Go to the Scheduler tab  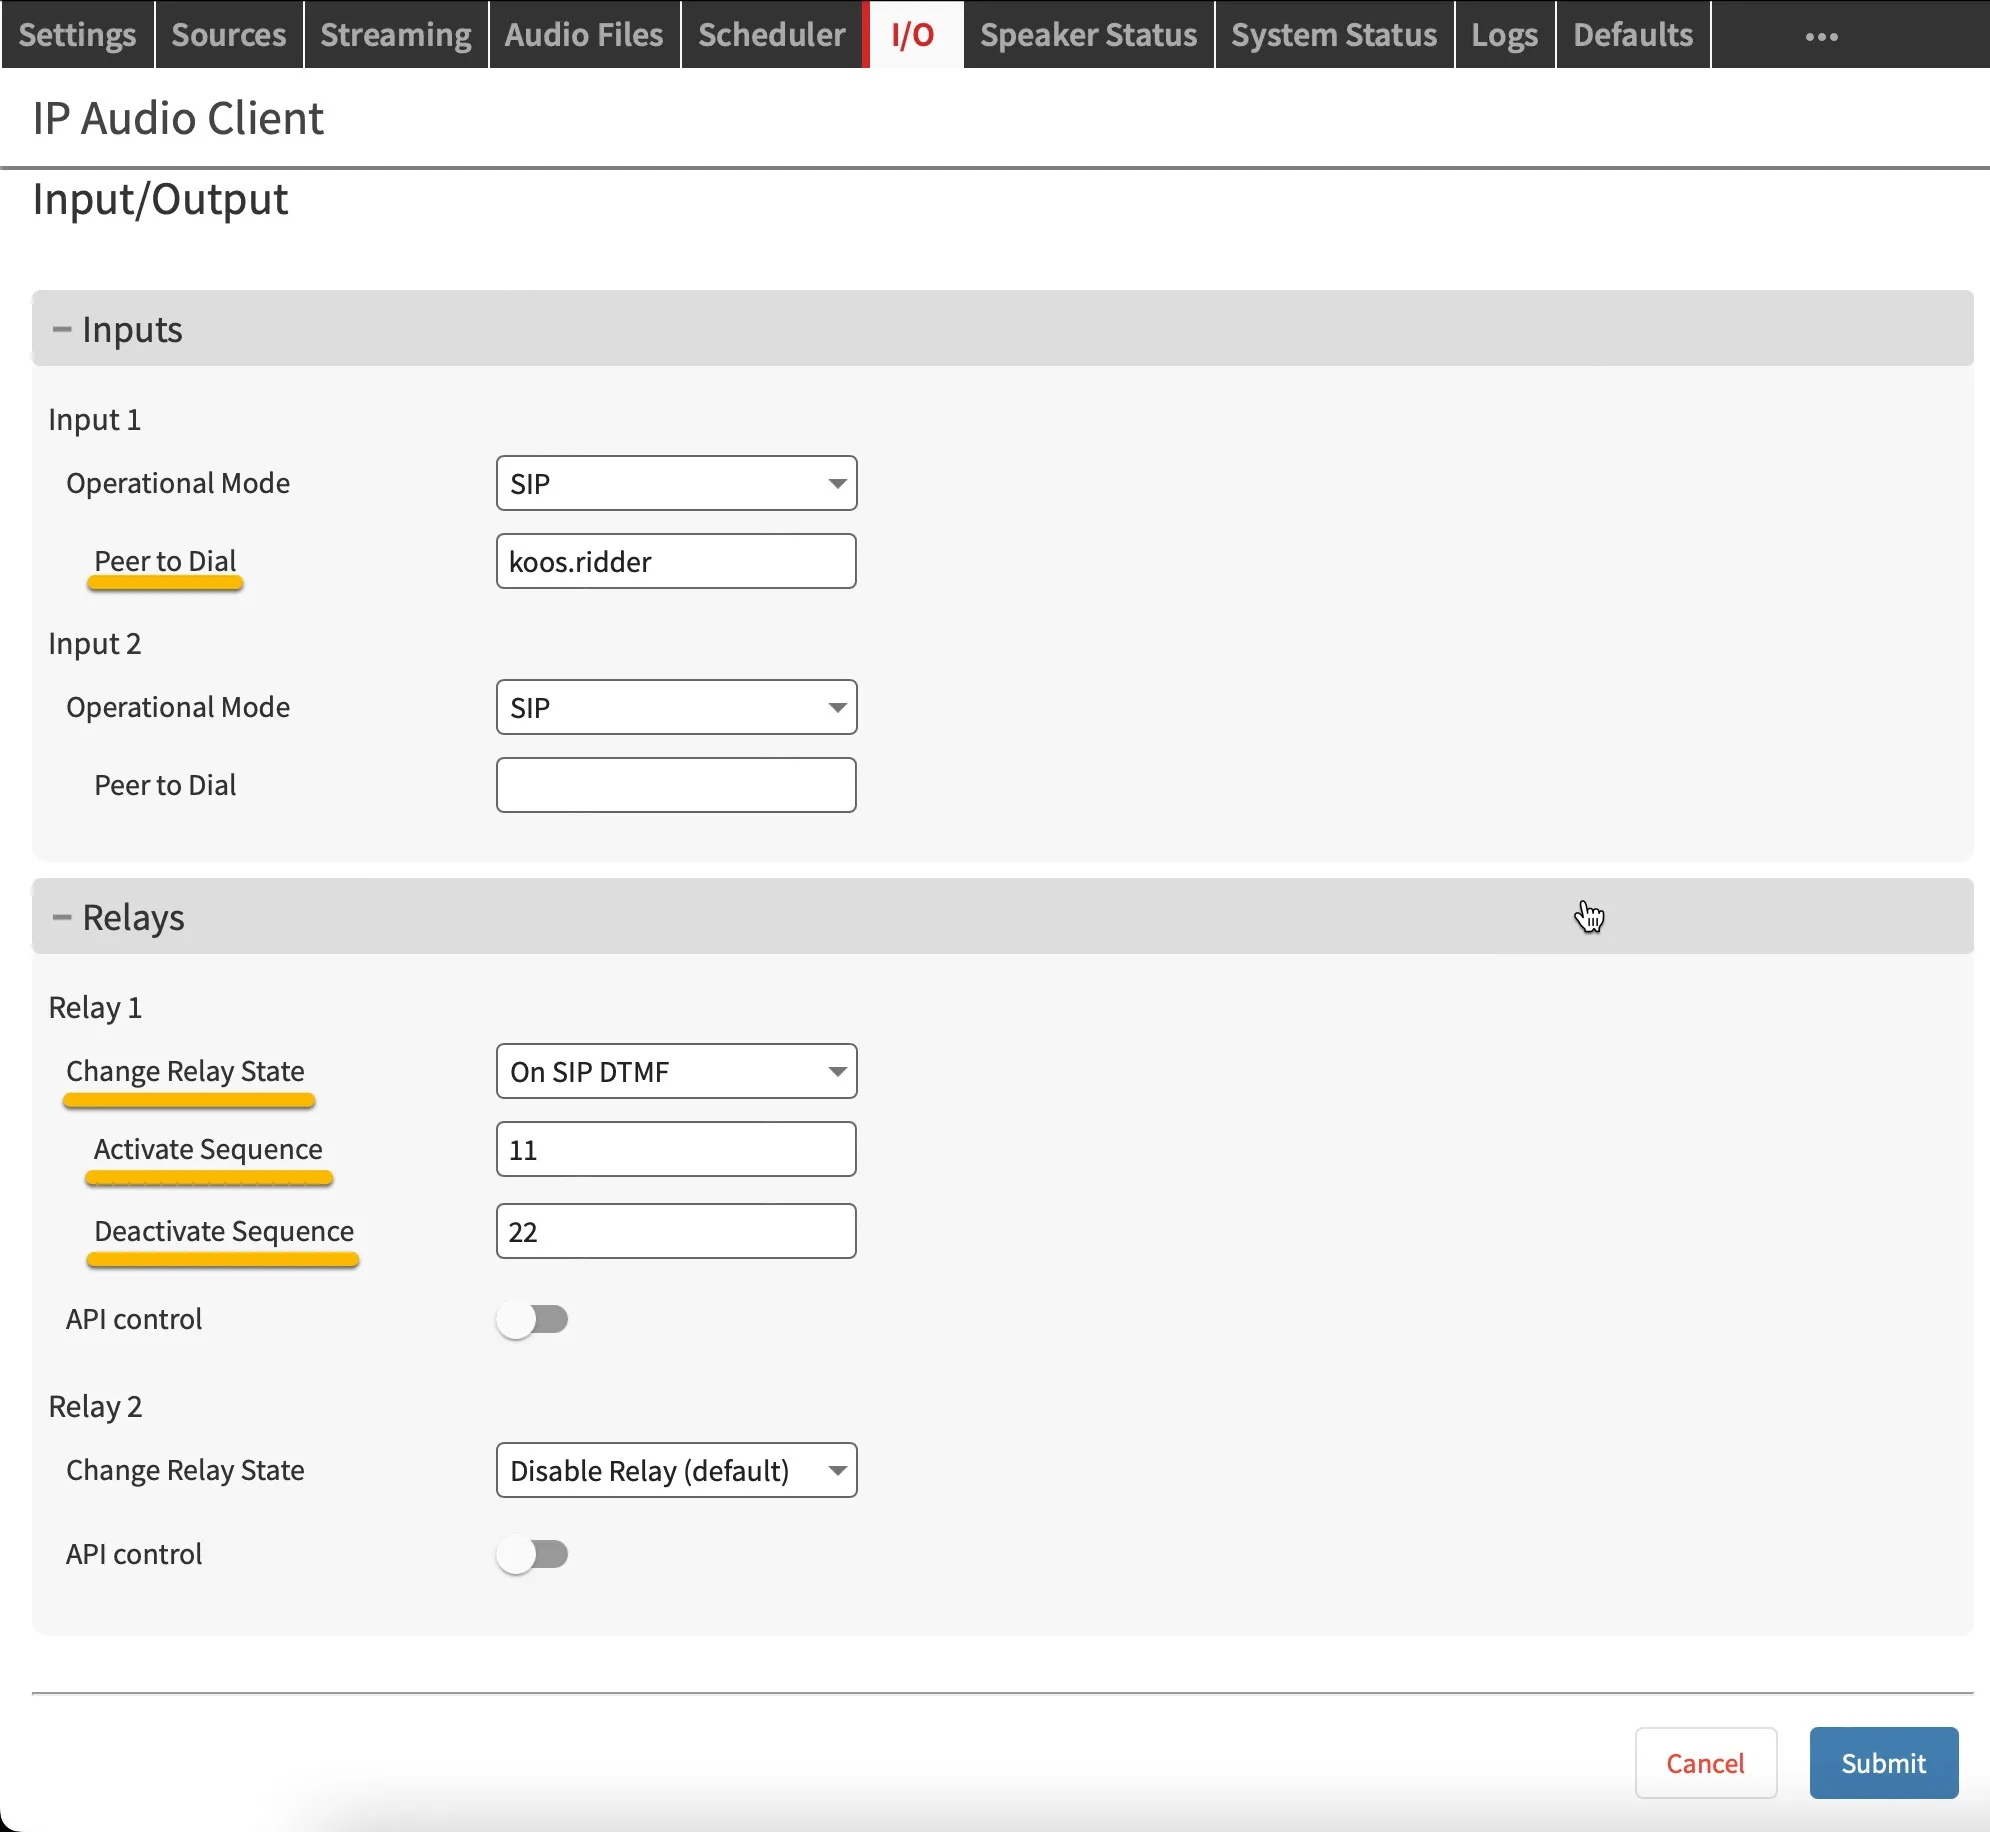(772, 35)
